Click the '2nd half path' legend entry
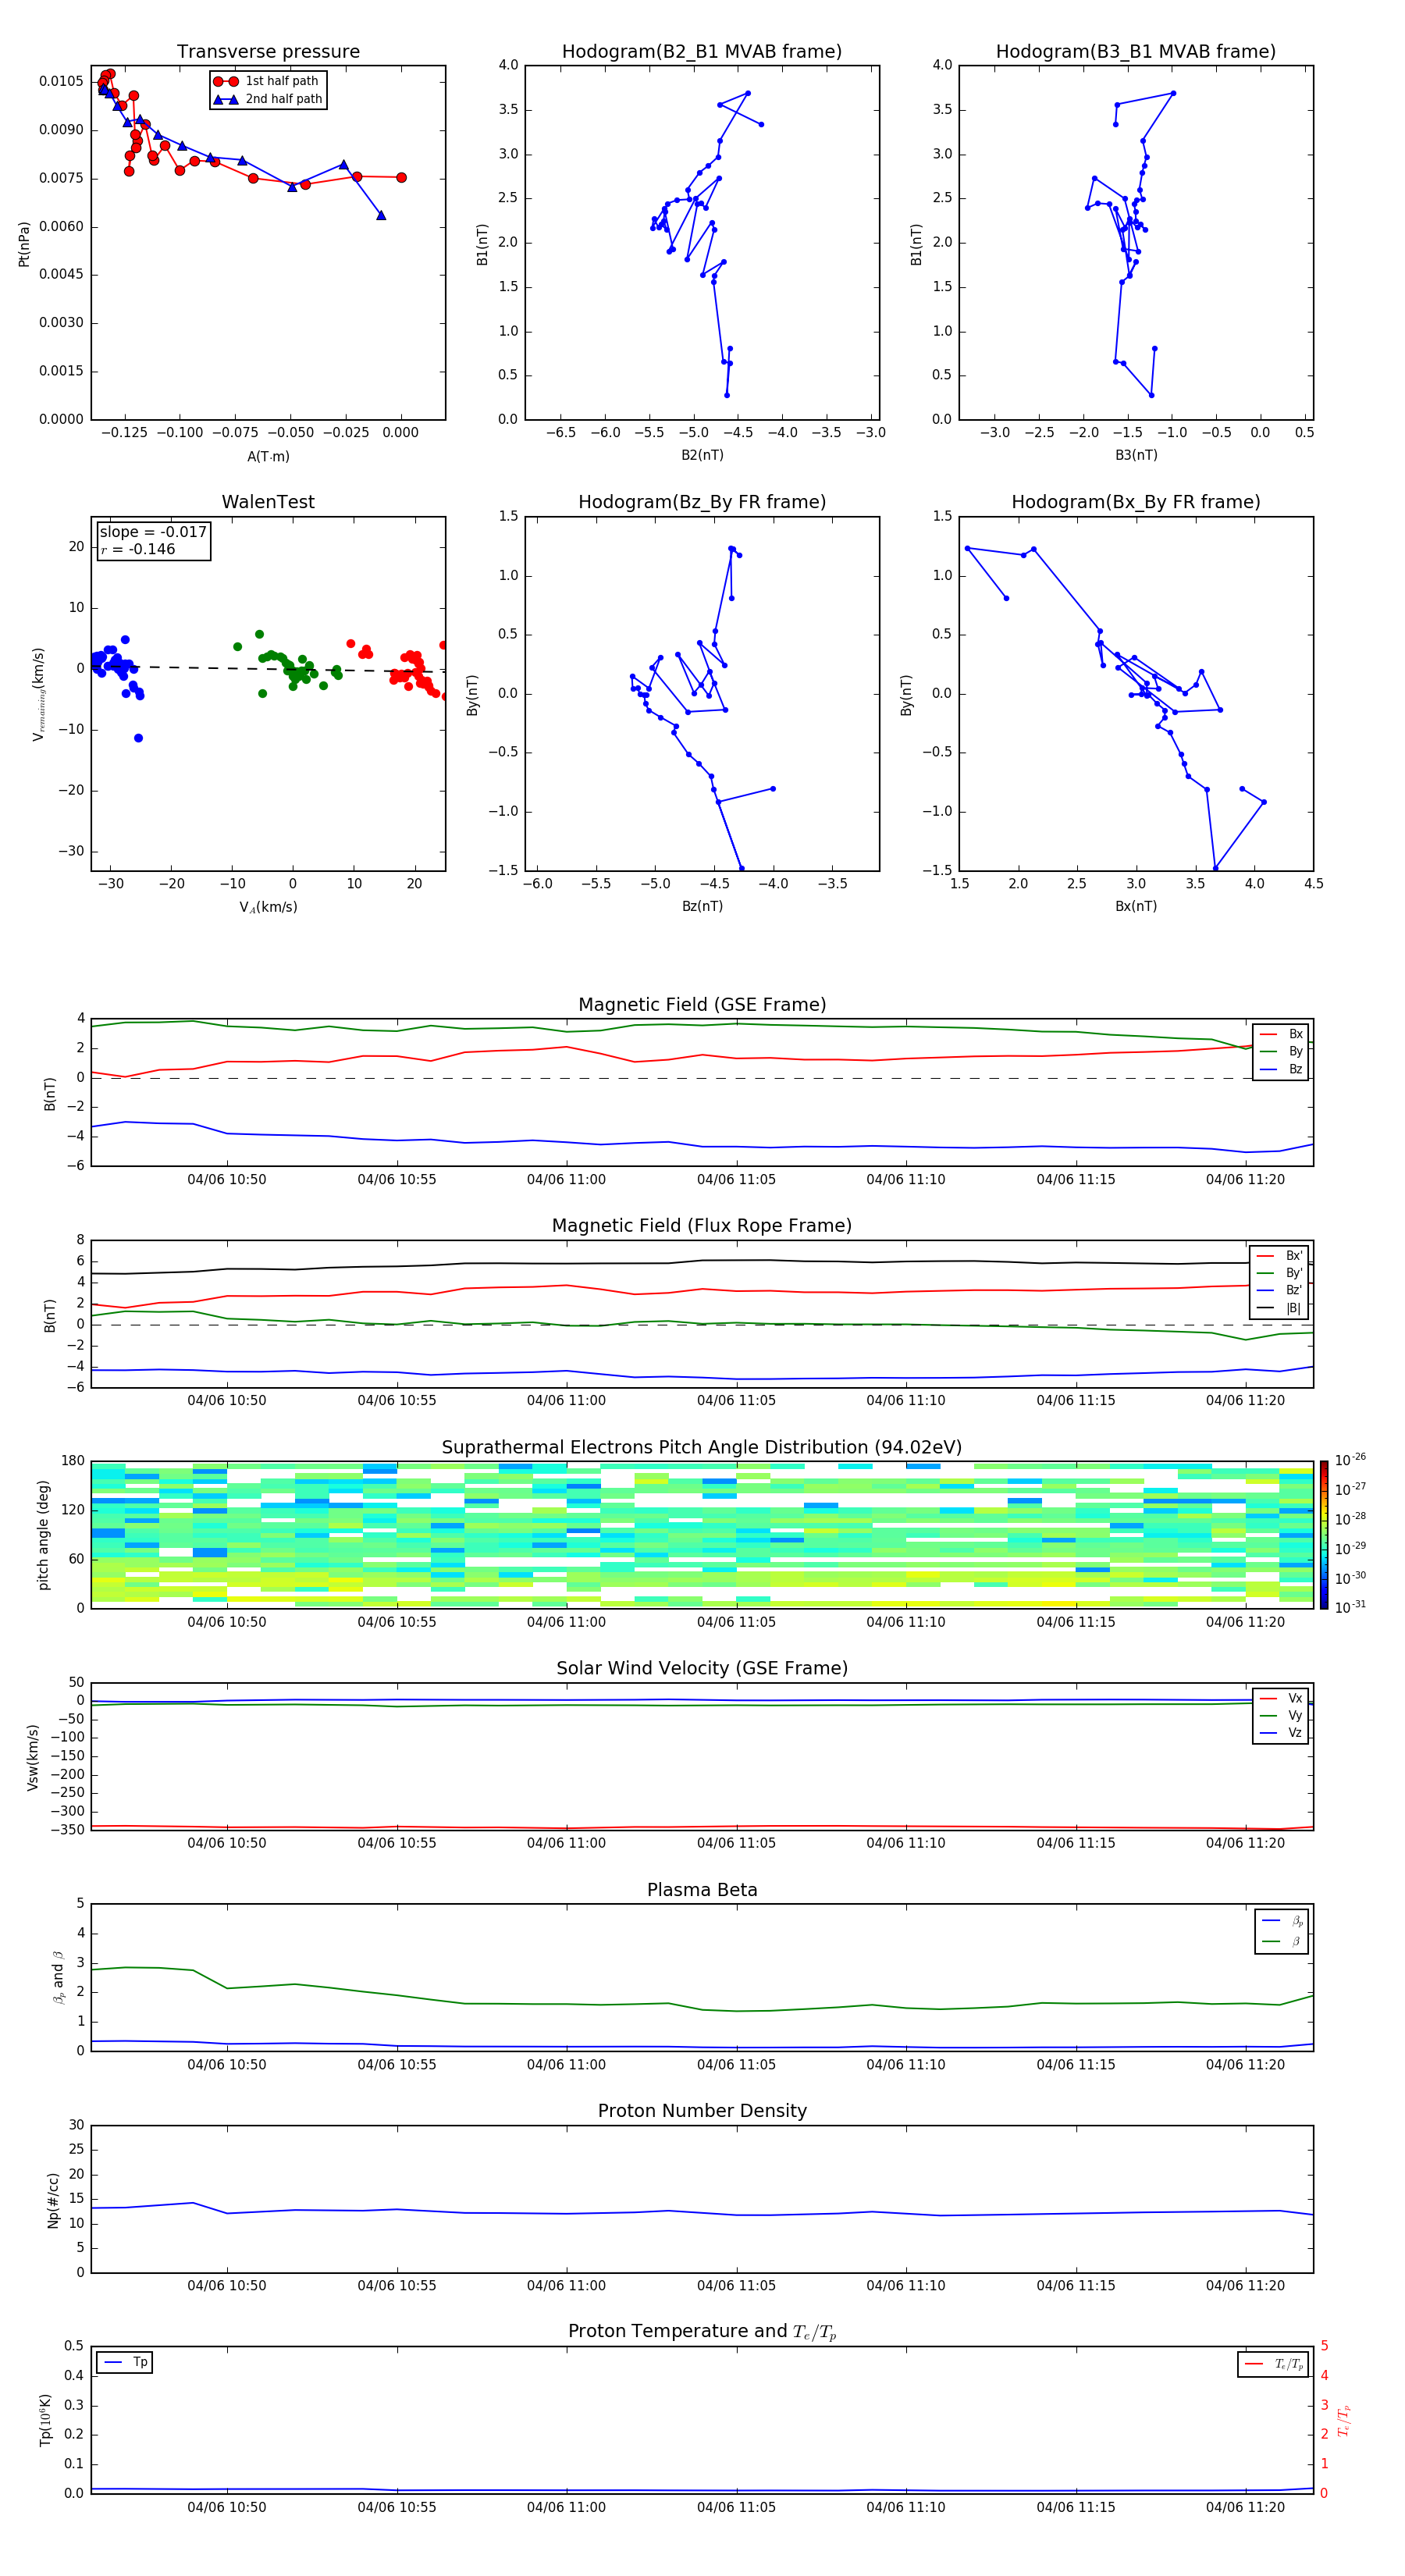Viewport: 1405px width, 2576px height. [268, 99]
